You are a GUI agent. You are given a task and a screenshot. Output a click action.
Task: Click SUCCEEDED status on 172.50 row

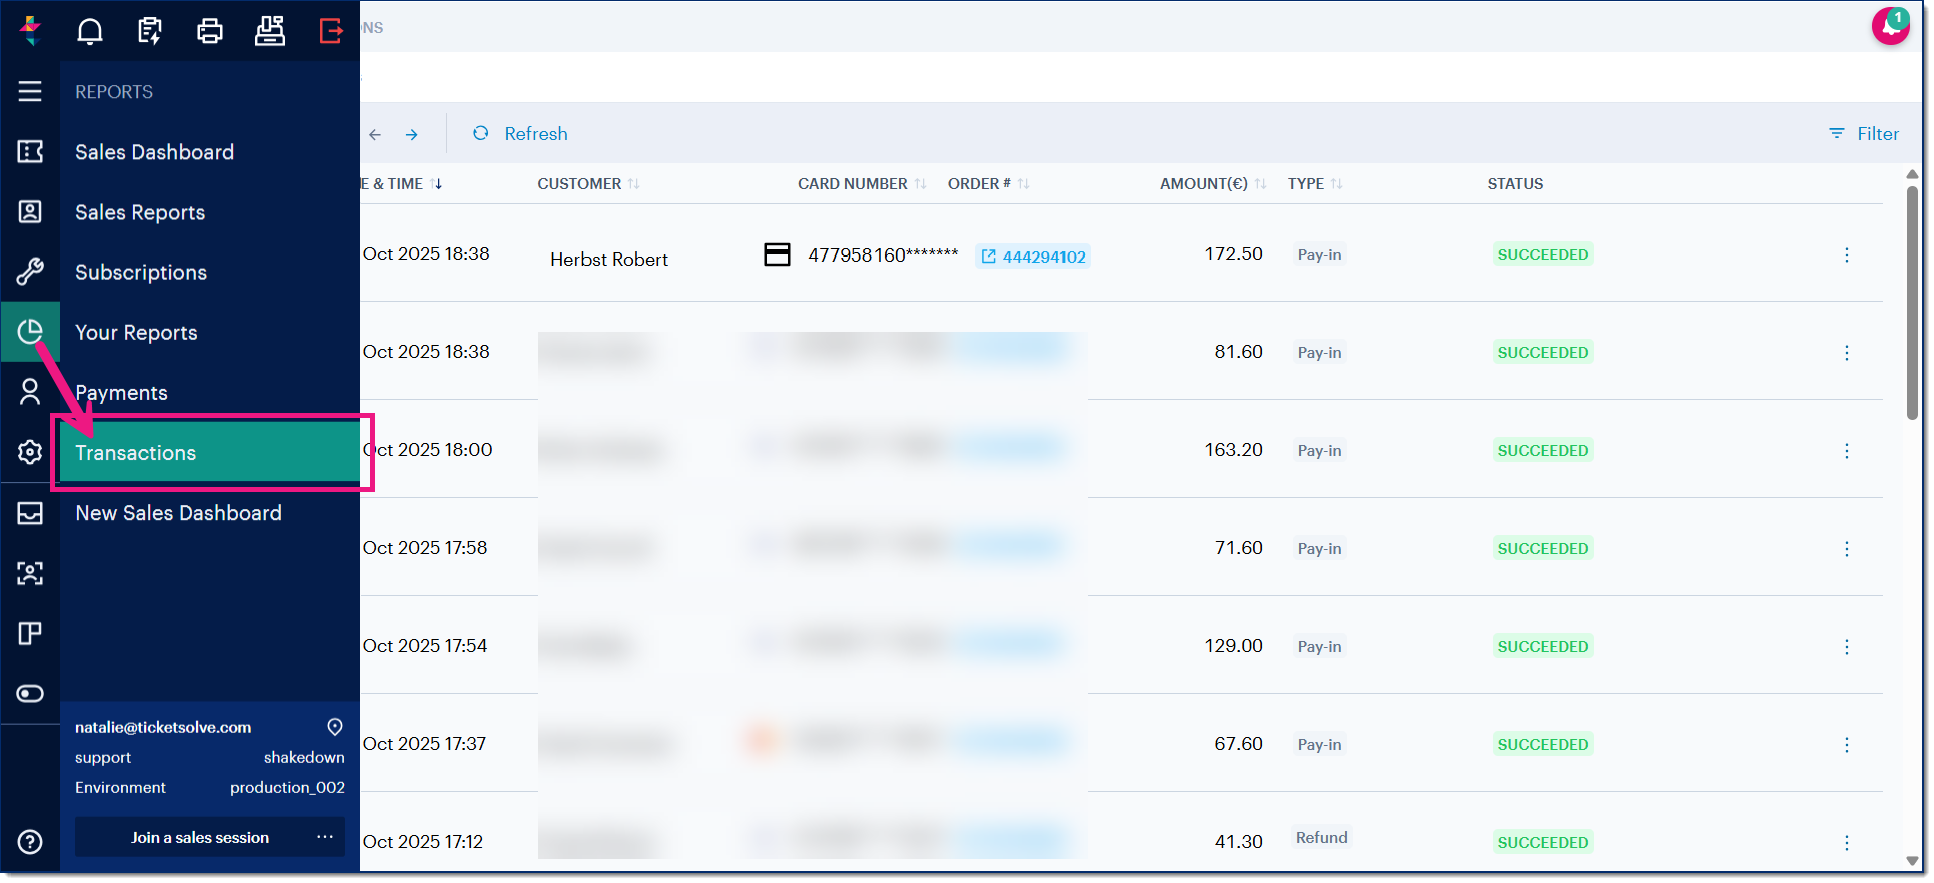click(x=1542, y=255)
